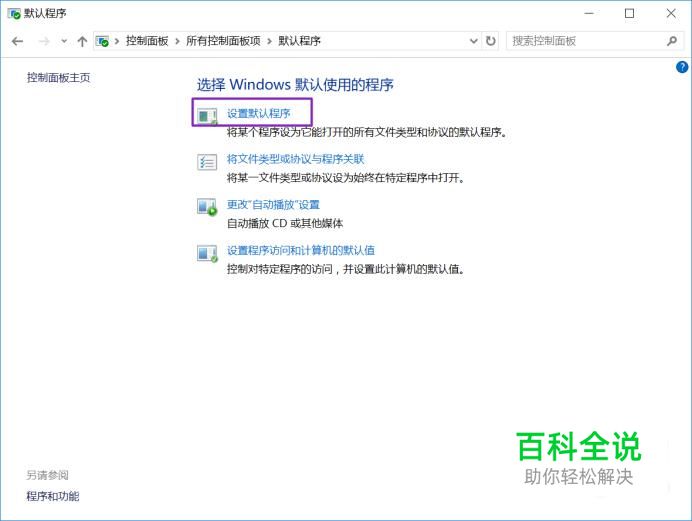
Task: Minimize the 默认程序 window
Action: click(589, 14)
